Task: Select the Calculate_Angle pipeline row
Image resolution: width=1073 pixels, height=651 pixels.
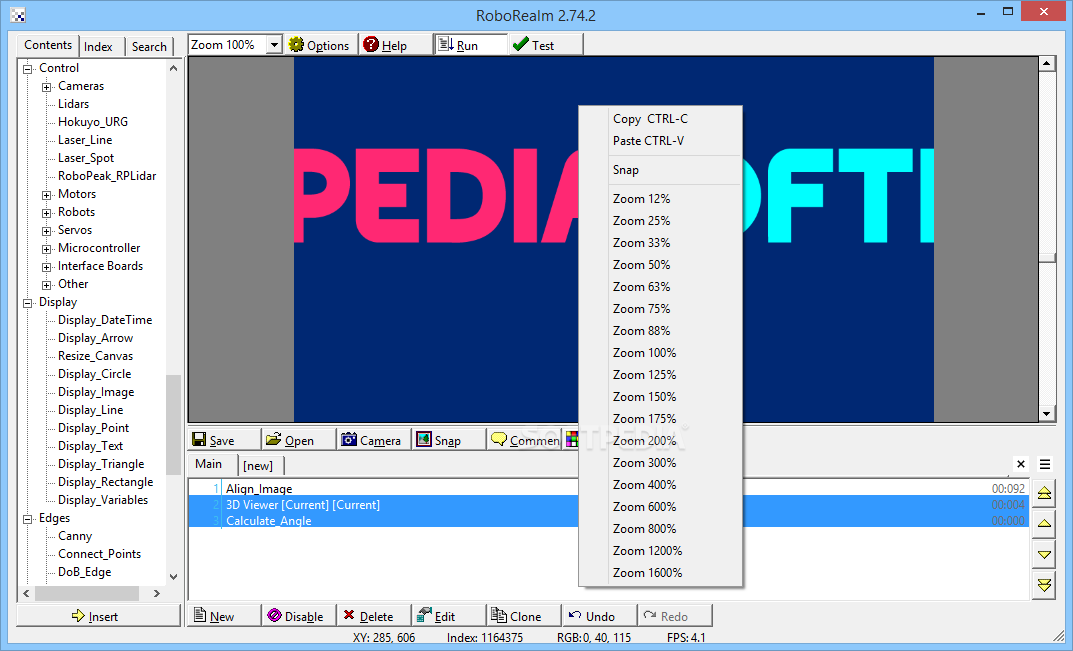Action: 609,520
